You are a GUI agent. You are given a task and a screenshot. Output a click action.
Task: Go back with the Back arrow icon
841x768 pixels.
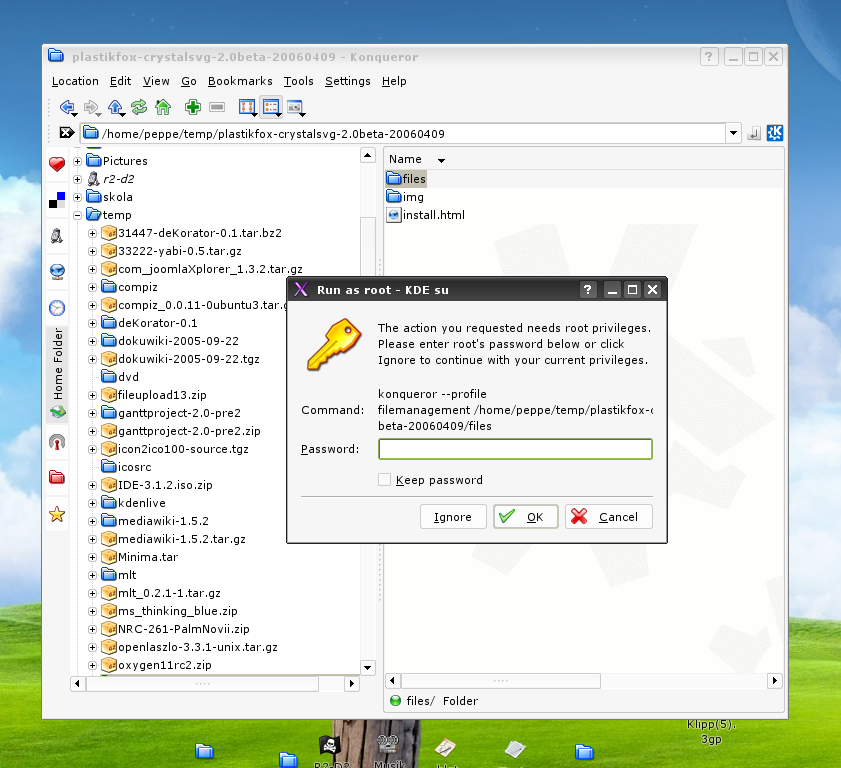tap(67, 107)
